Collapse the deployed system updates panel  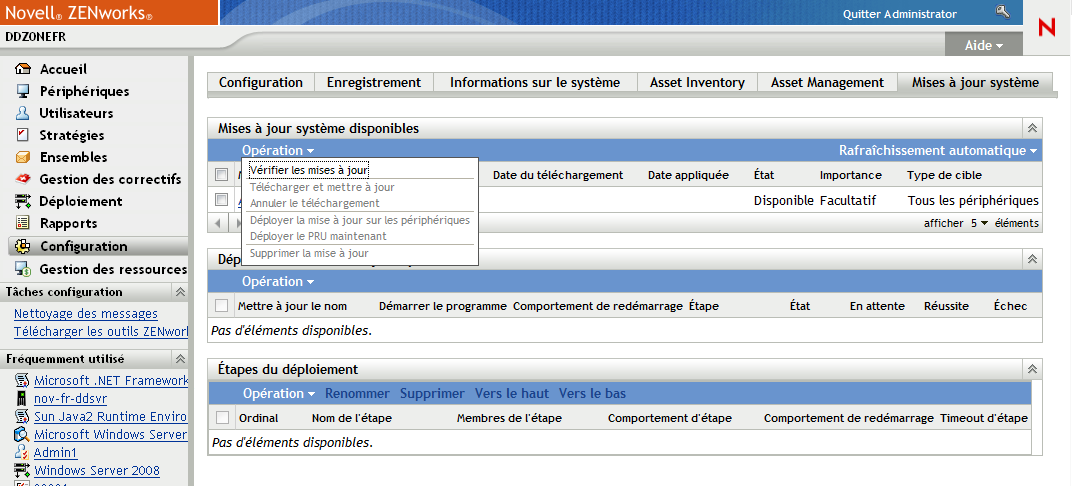[1032, 259]
